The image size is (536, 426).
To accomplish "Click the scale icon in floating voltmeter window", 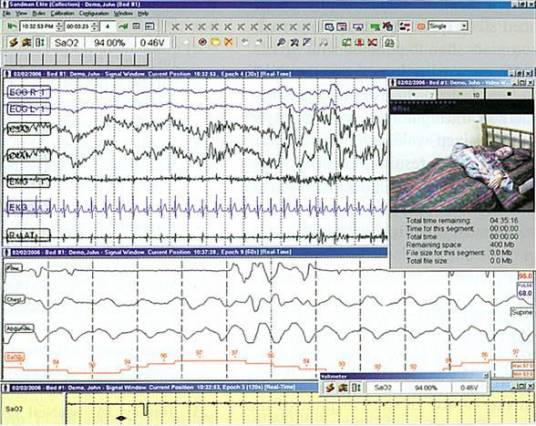I will coord(356,388).
